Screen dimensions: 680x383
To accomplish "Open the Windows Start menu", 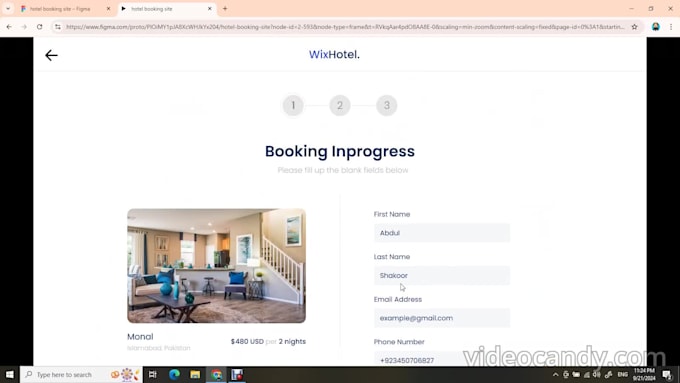I will click(x=10, y=374).
